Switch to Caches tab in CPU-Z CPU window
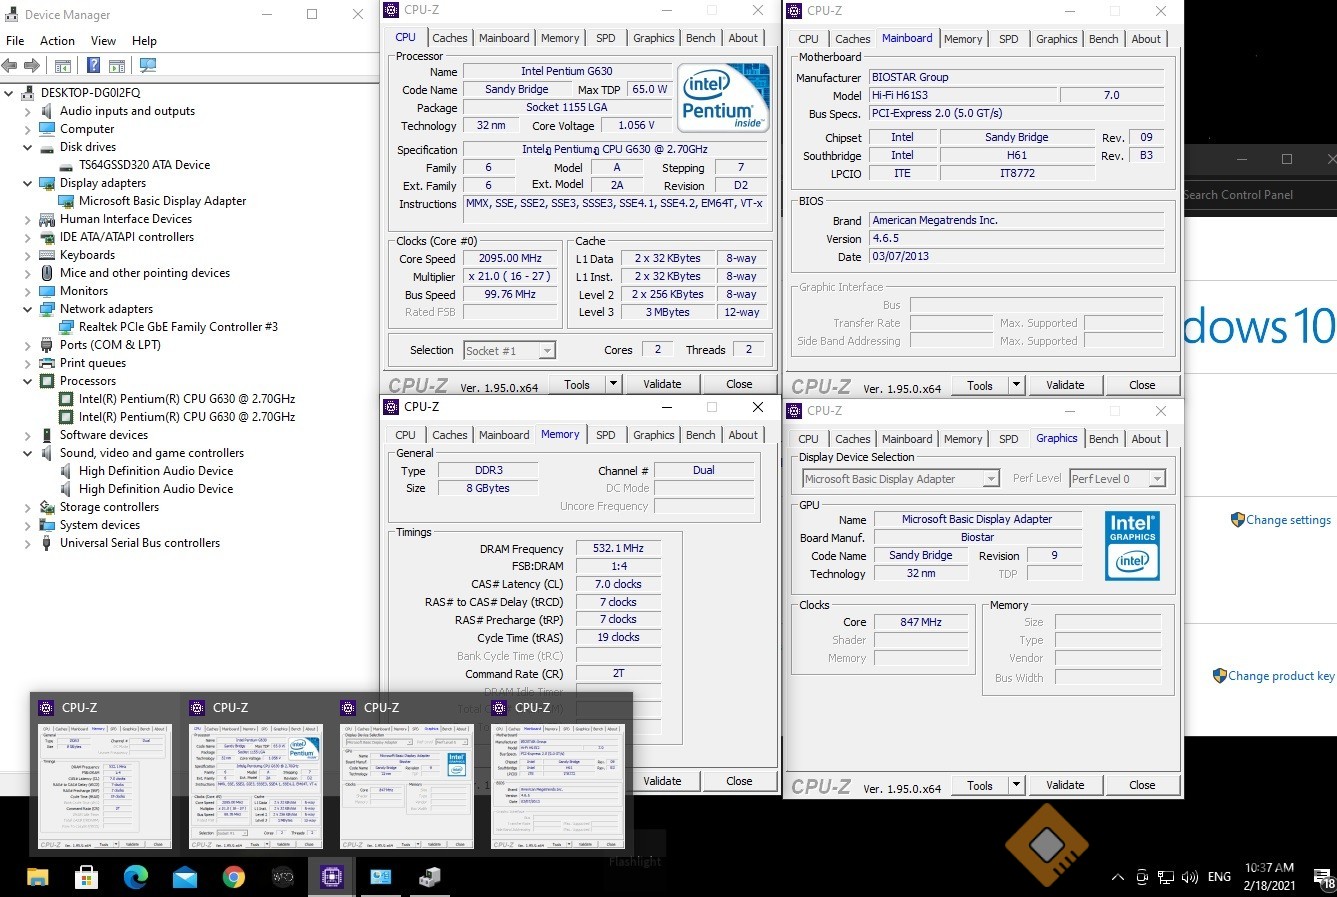The width and height of the screenshot is (1337, 897). point(450,38)
